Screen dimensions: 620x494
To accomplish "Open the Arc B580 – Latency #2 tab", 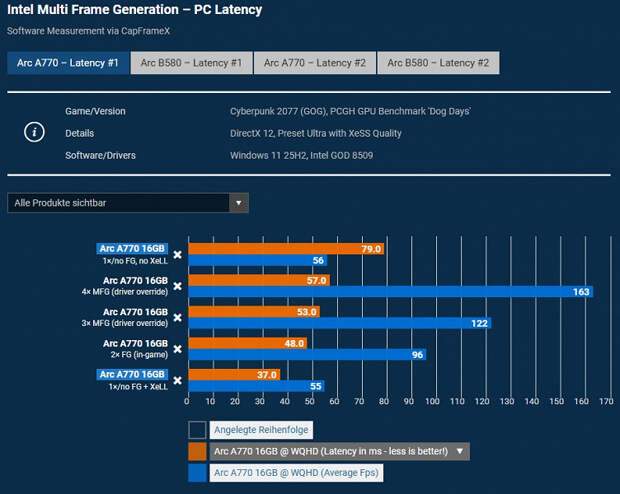I will (x=438, y=63).
